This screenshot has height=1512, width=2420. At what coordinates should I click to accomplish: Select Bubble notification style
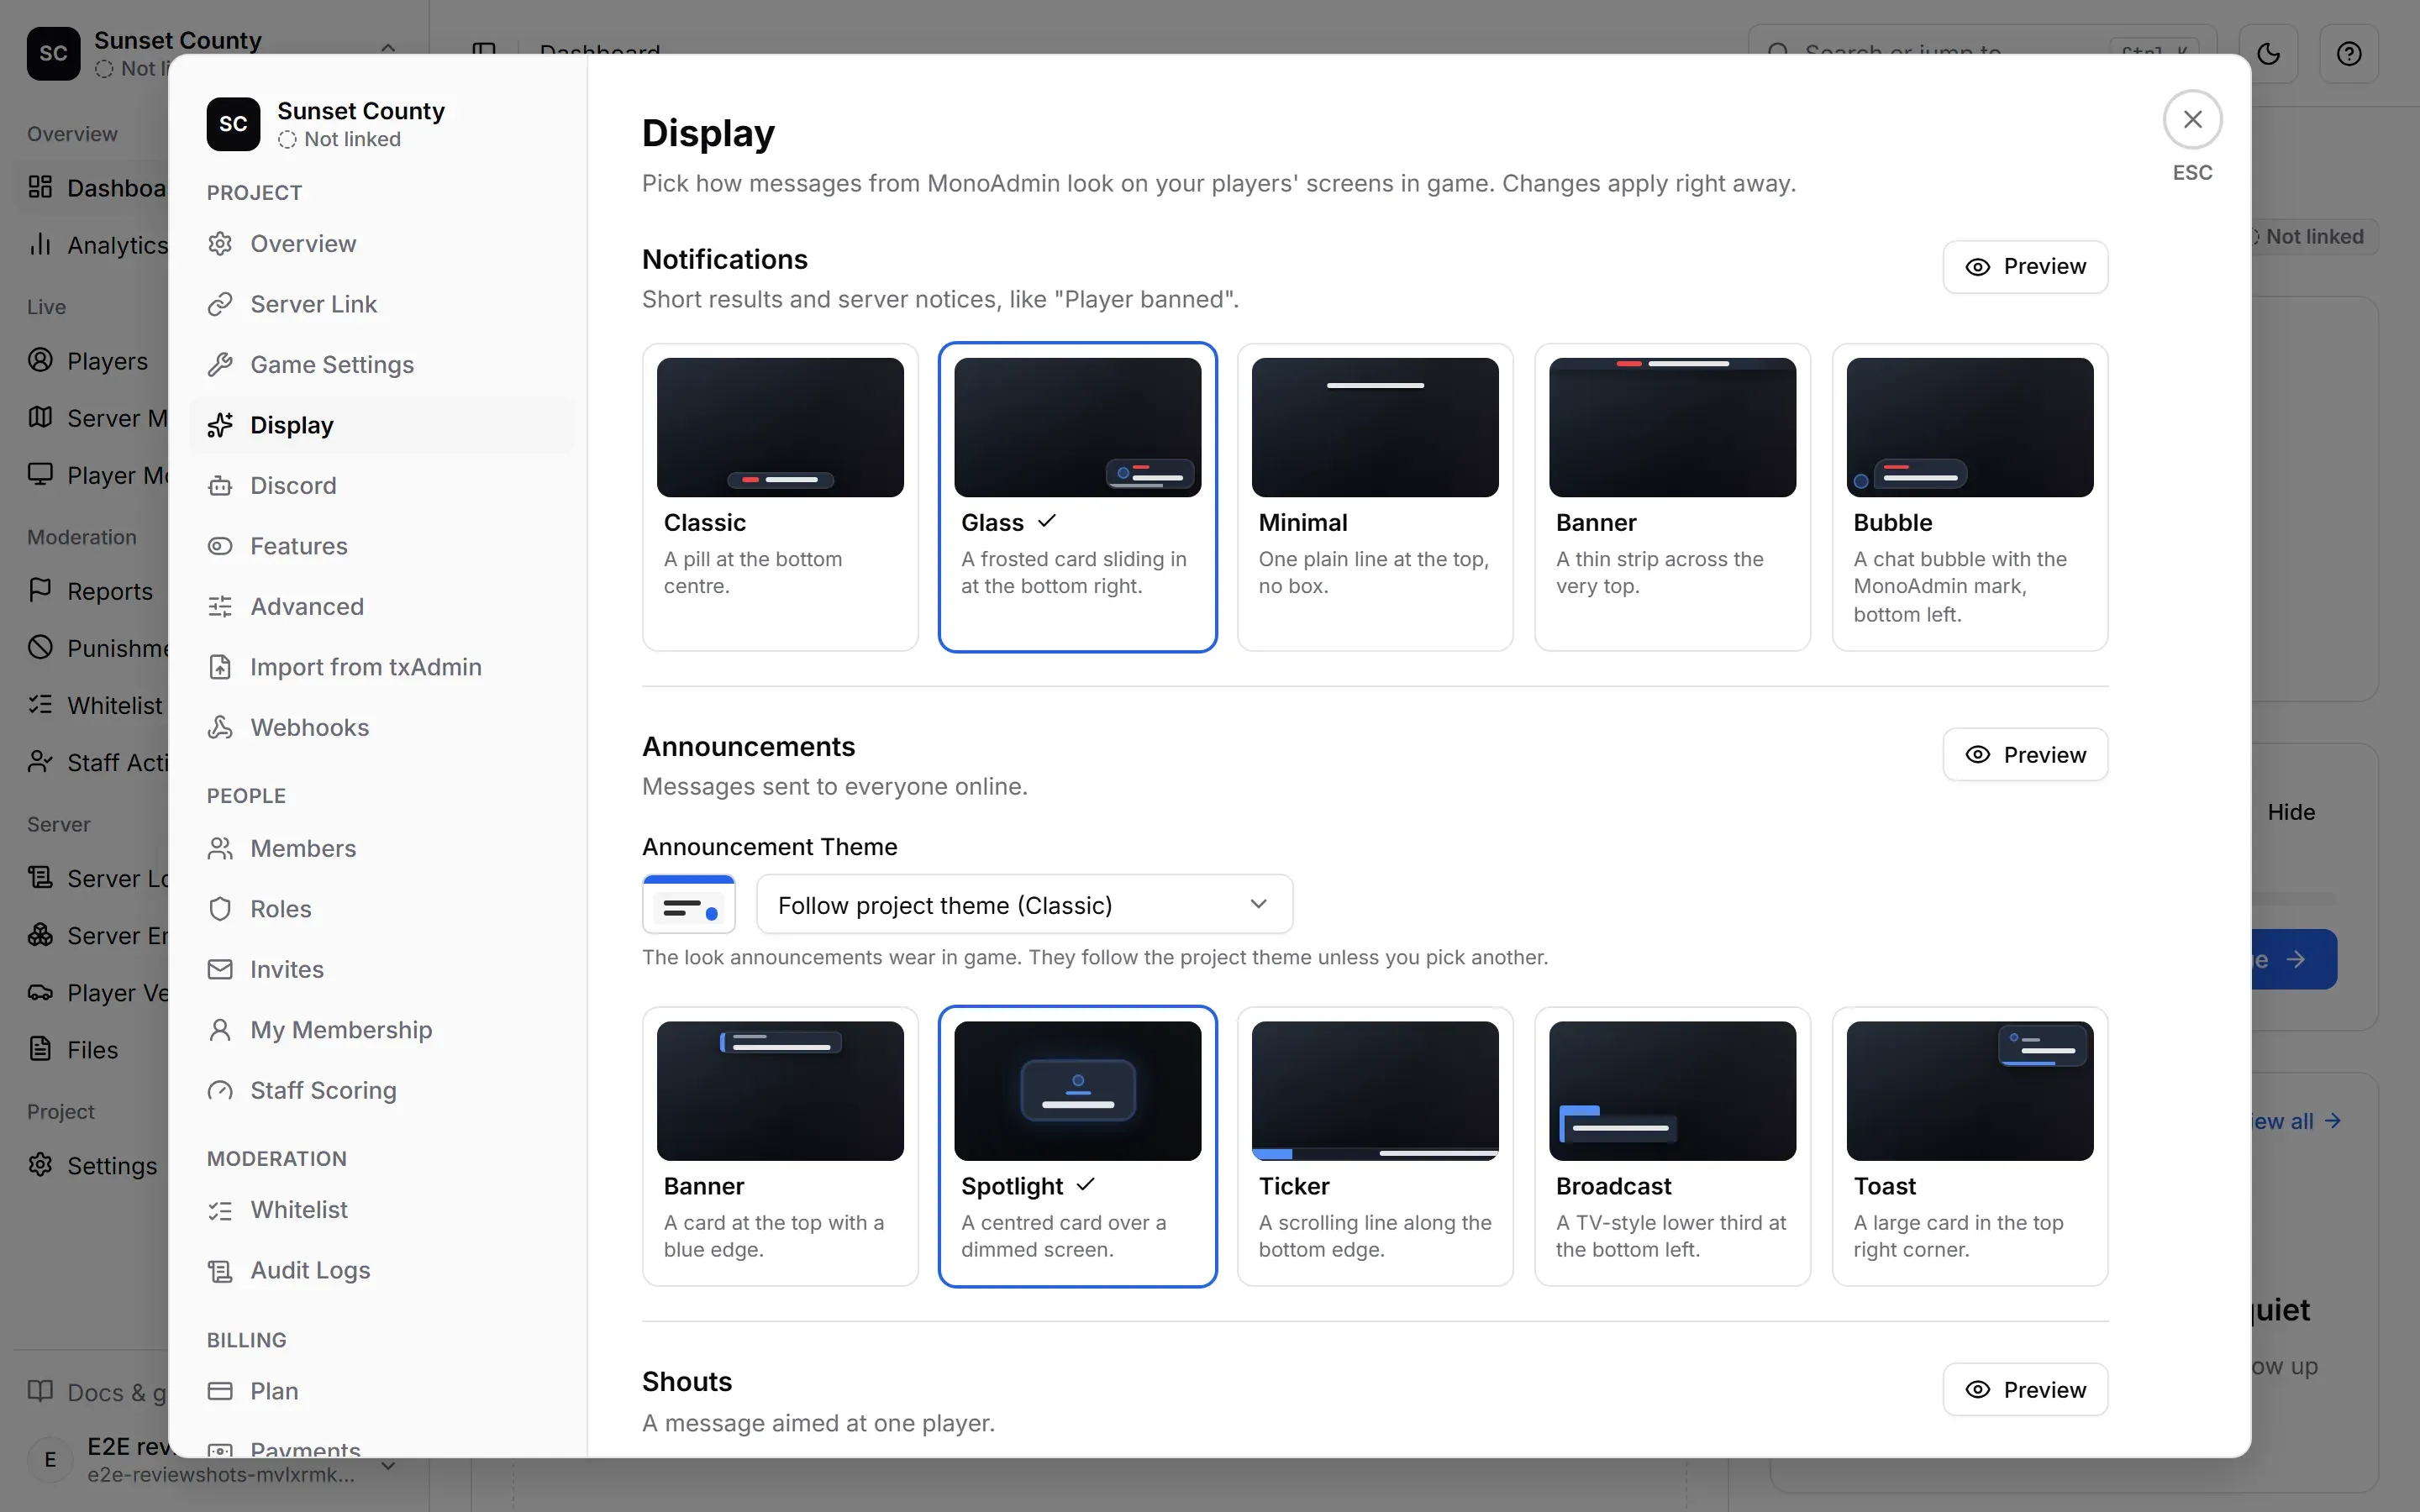(x=1970, y=497)
